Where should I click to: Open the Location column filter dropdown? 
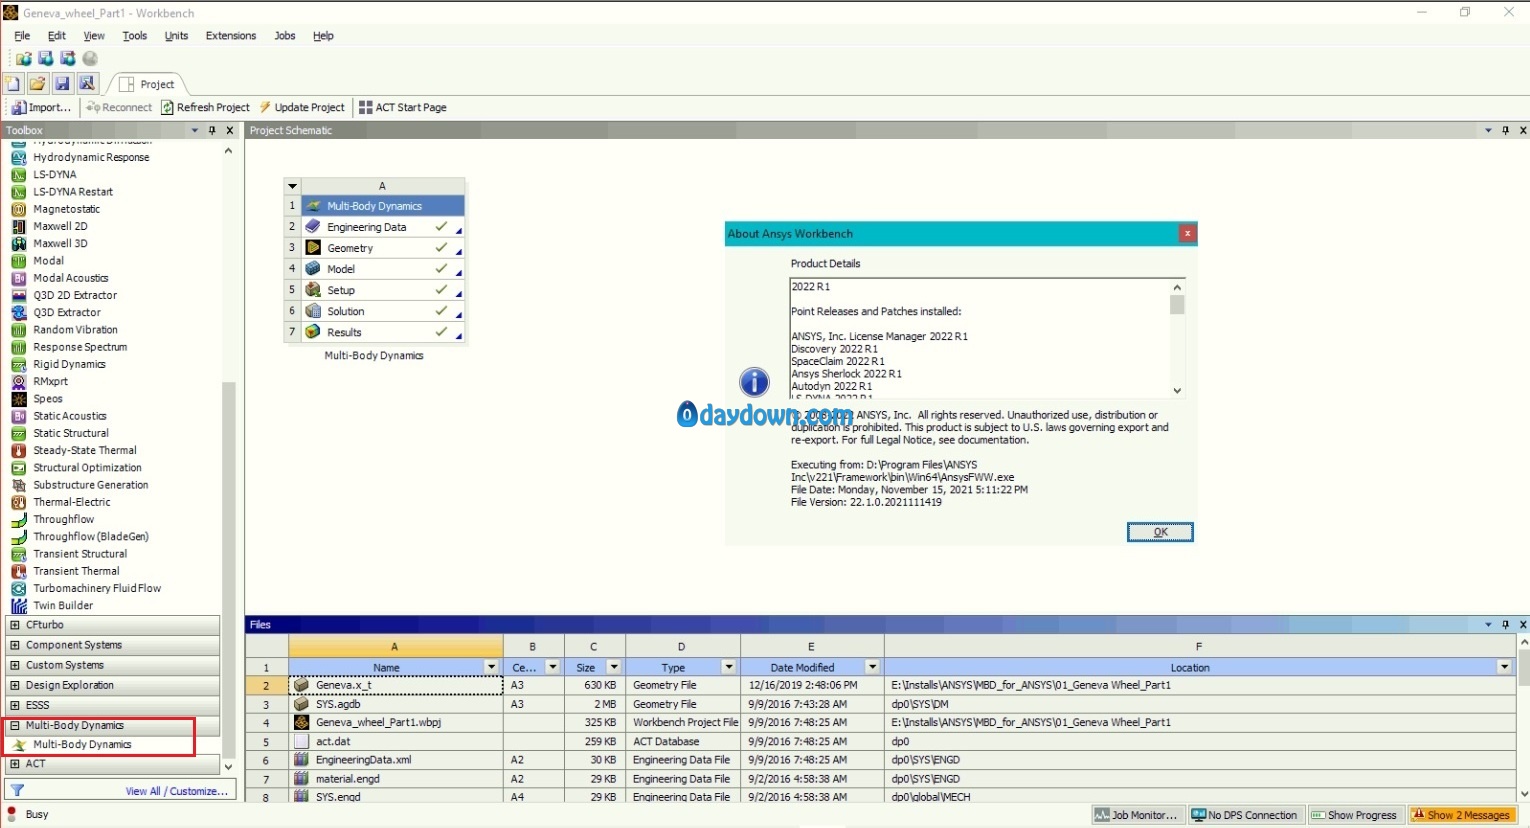click(1504, 667)
